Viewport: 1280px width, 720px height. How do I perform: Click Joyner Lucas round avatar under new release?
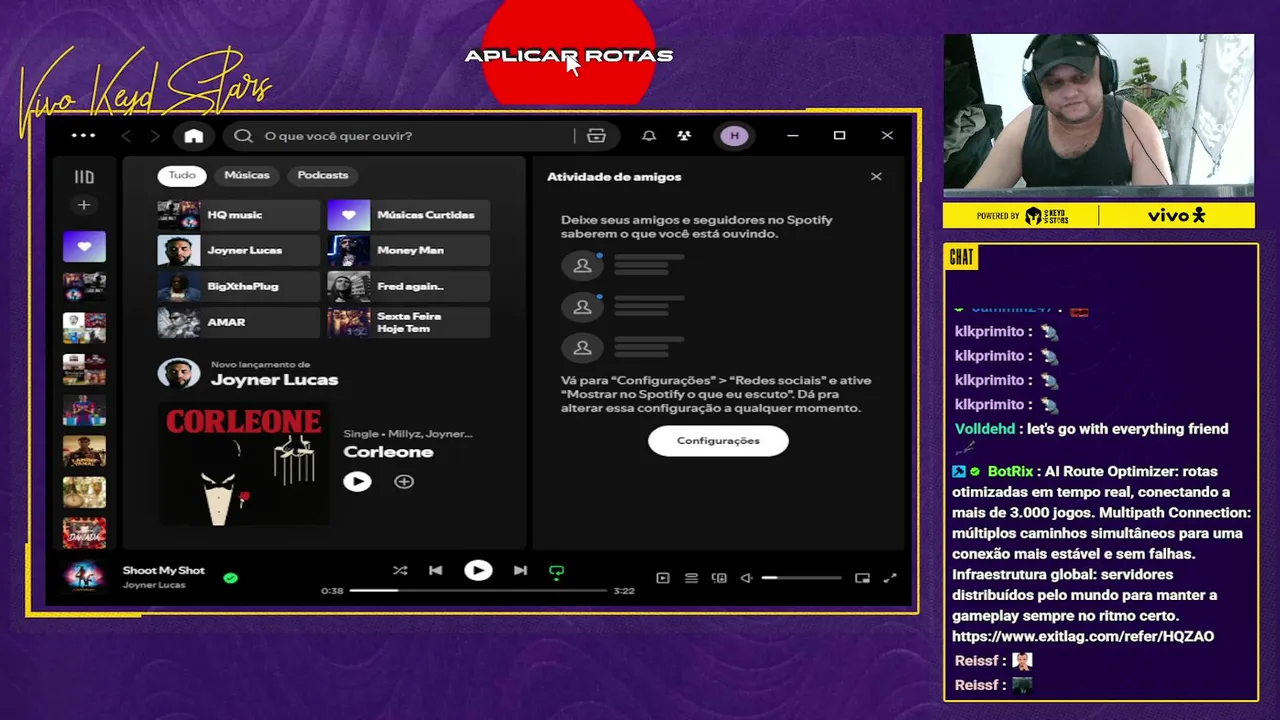[179, 373]
